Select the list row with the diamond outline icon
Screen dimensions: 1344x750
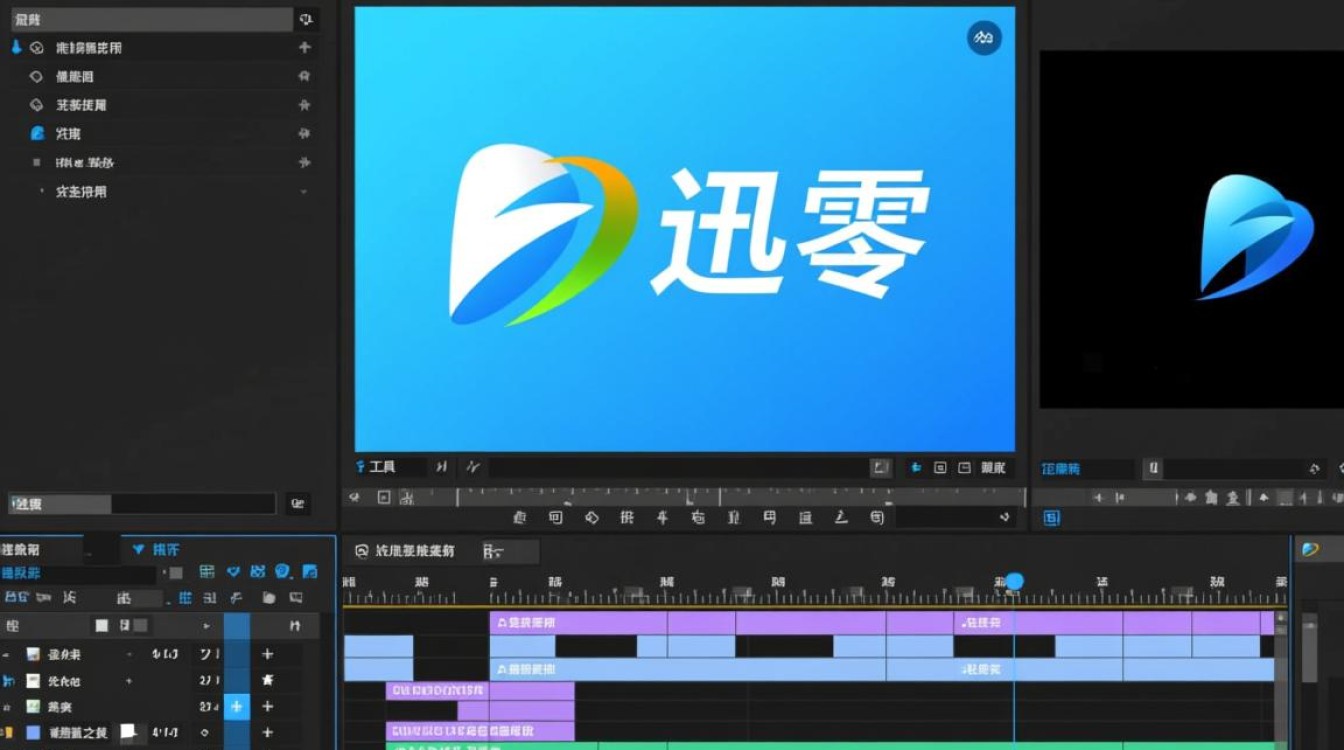point(165,76)
